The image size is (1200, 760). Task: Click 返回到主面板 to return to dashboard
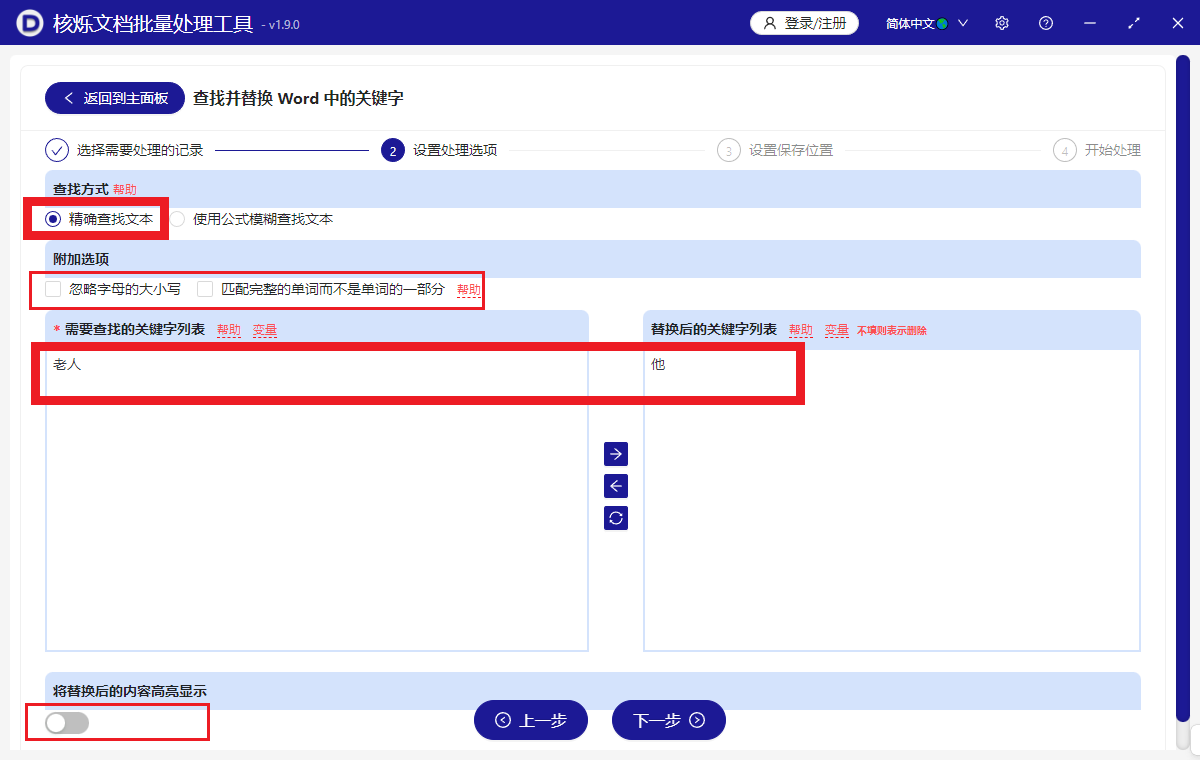114,98
